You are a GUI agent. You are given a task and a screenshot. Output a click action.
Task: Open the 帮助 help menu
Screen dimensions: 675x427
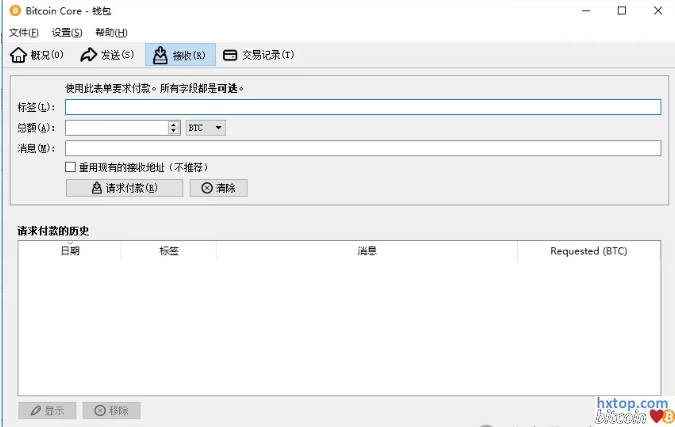coord(111,33)
